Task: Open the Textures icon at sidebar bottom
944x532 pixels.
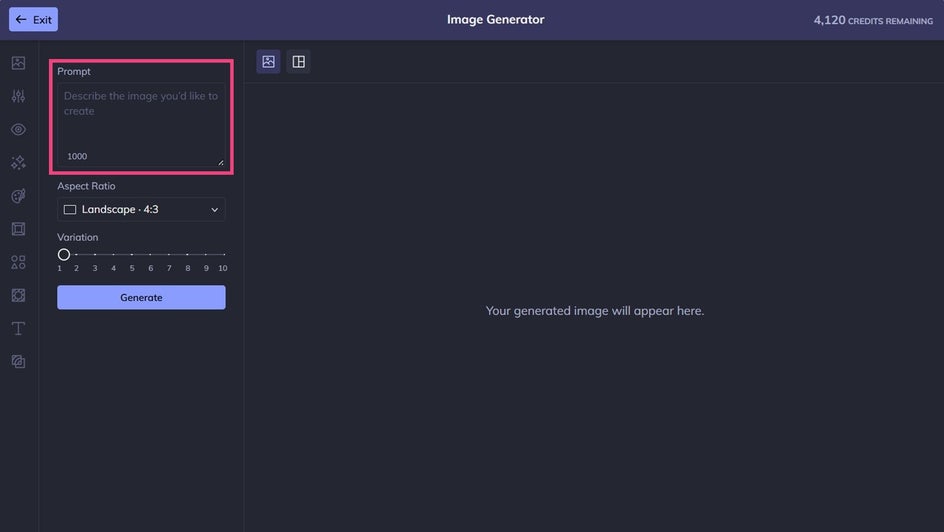Action: click(x=18, y=362)
